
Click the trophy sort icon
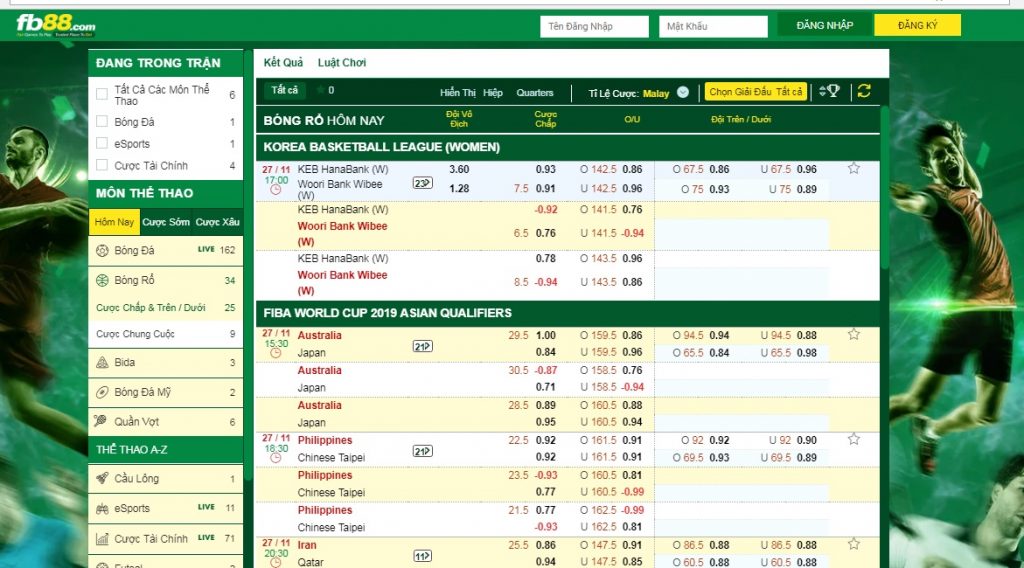click(829, 91)
